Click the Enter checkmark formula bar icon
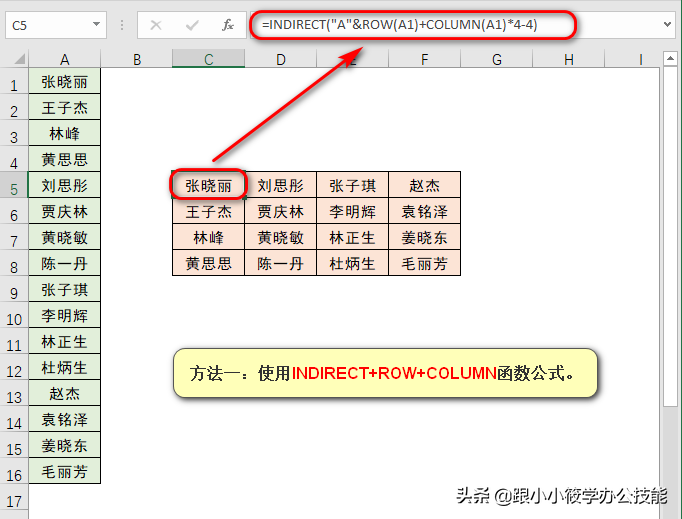This screenshot has width=682, height=519. [x=192, y=25]
